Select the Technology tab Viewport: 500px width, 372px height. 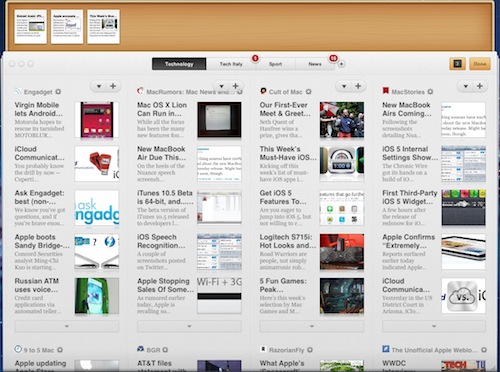[x=179, y=64]
